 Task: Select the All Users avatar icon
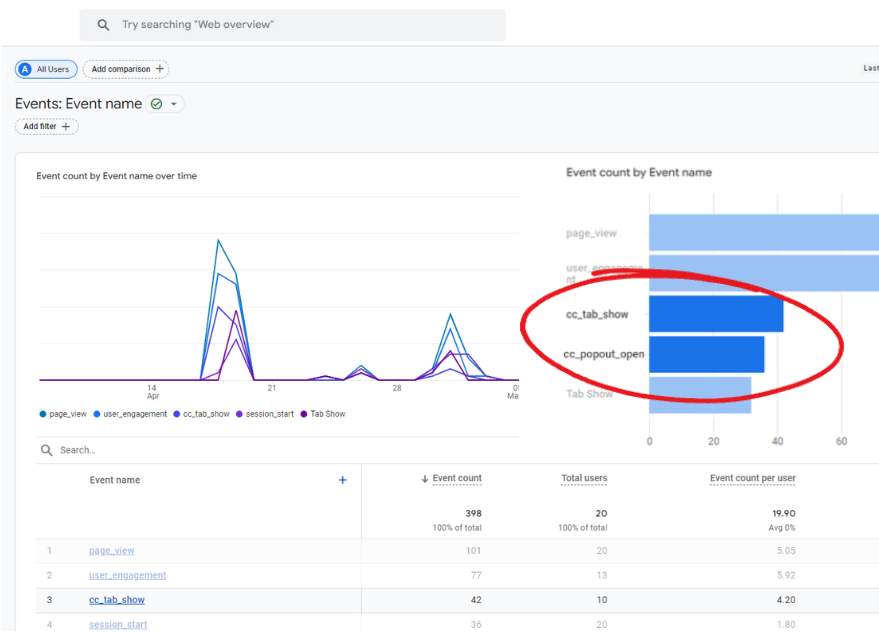24,69
